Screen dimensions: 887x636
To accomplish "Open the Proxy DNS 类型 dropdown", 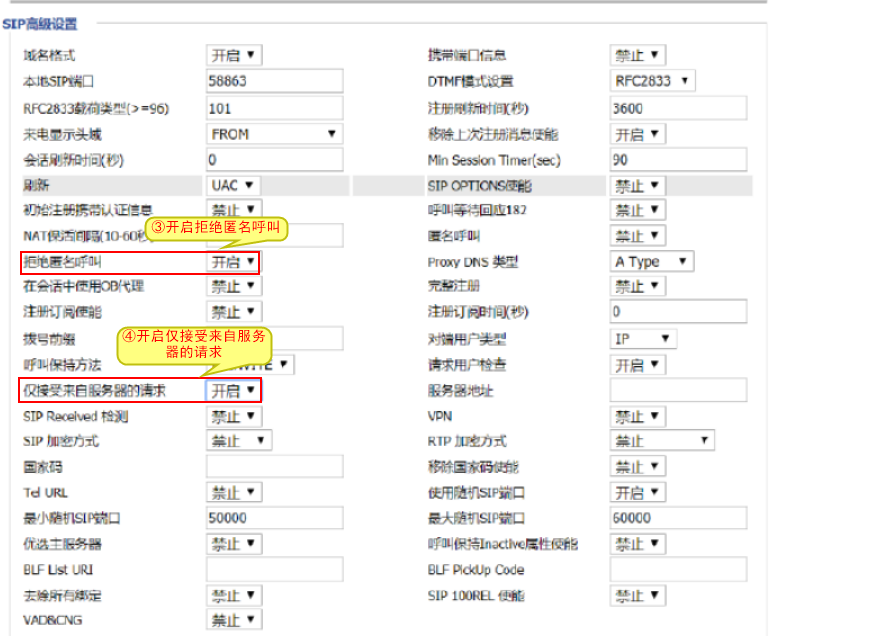I will coord(652,262).
